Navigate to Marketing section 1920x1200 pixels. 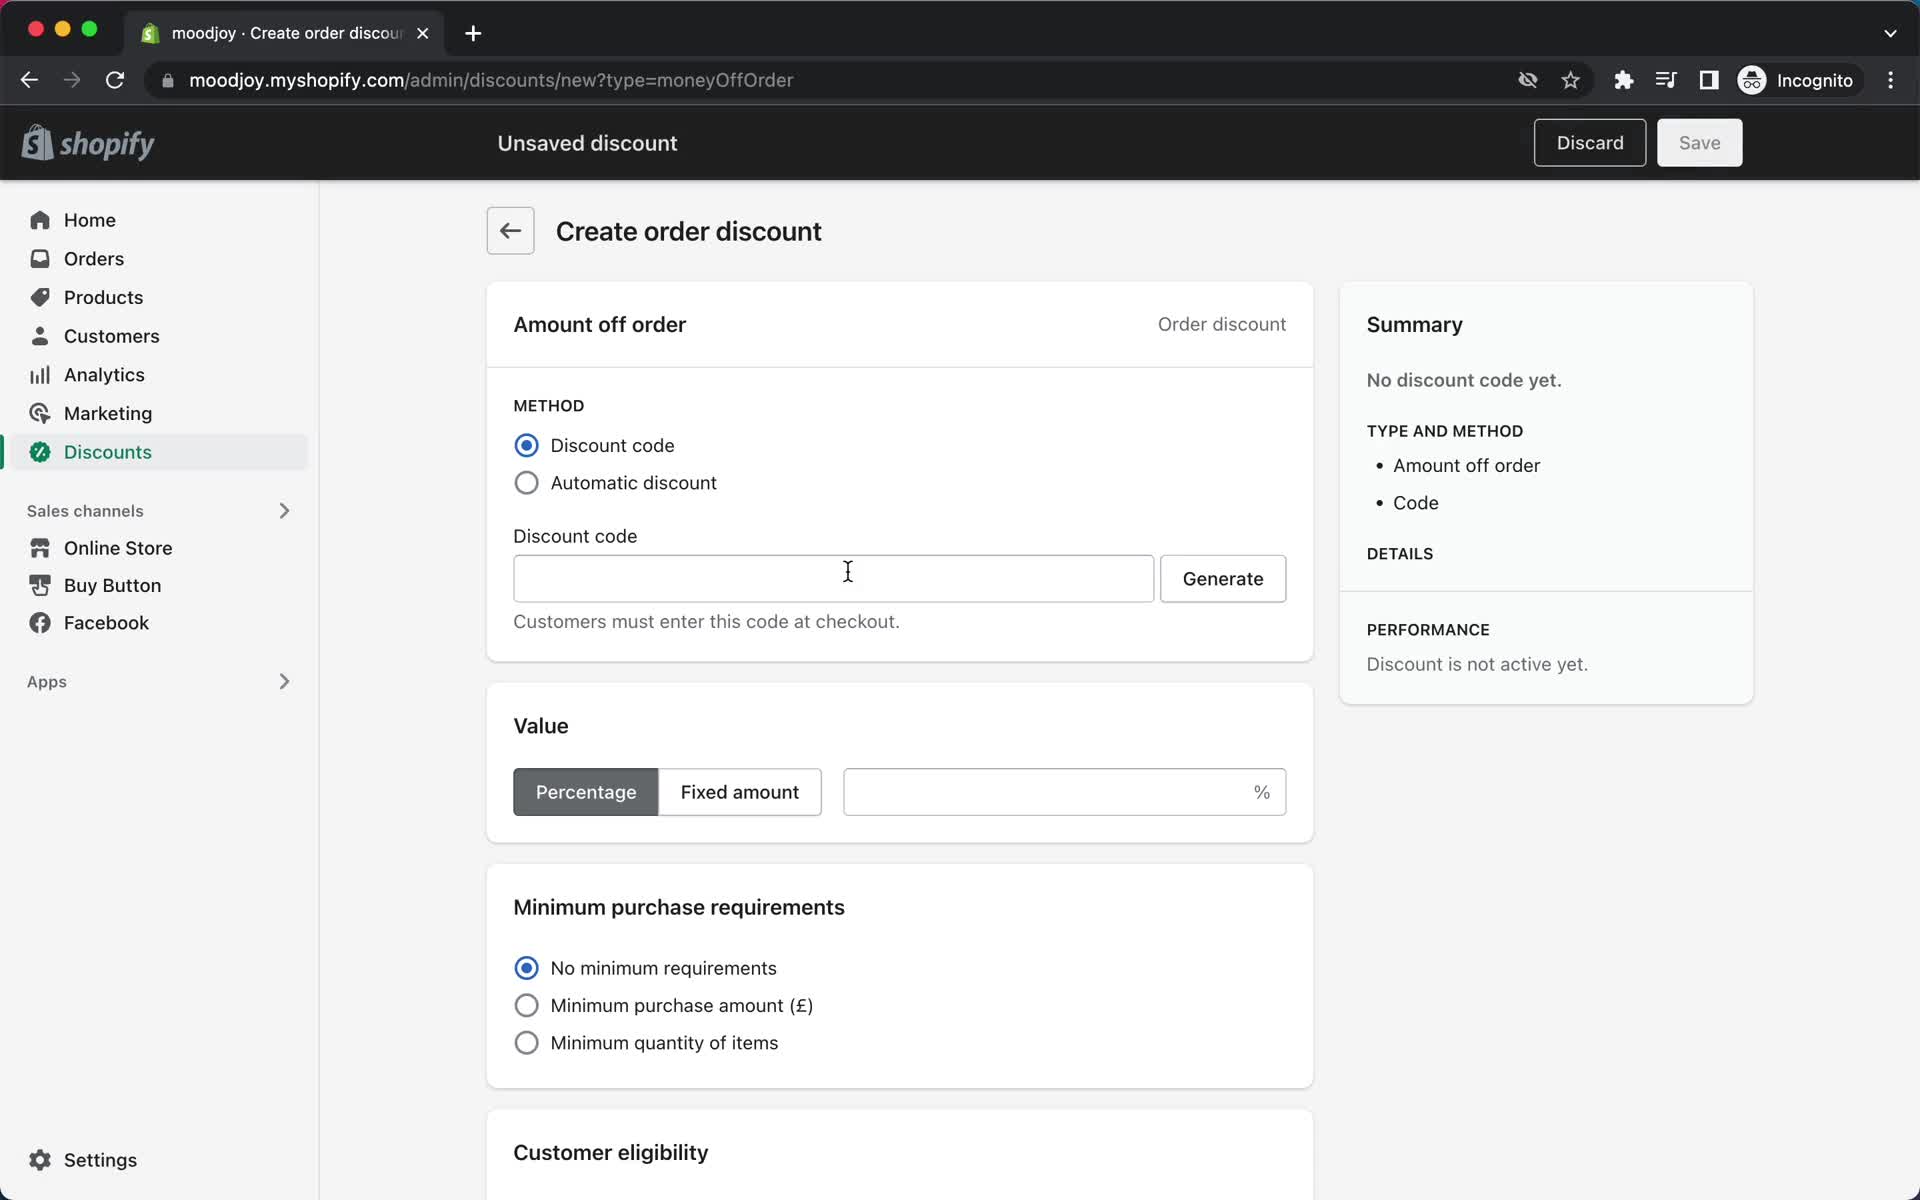108,413
